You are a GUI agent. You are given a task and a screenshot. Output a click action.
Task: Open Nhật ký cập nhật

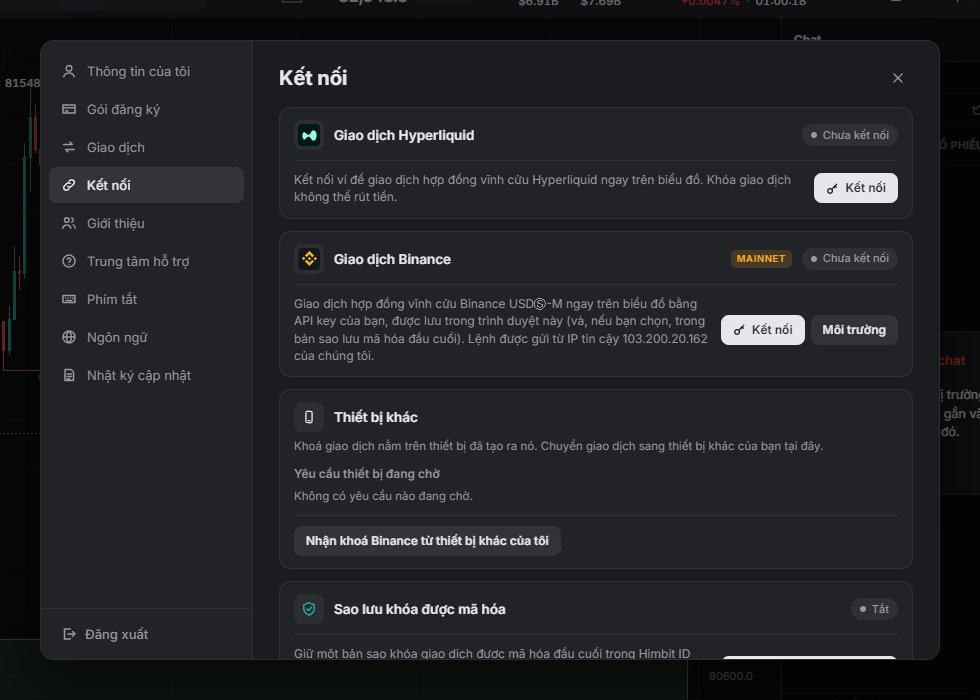pos(146,376)
